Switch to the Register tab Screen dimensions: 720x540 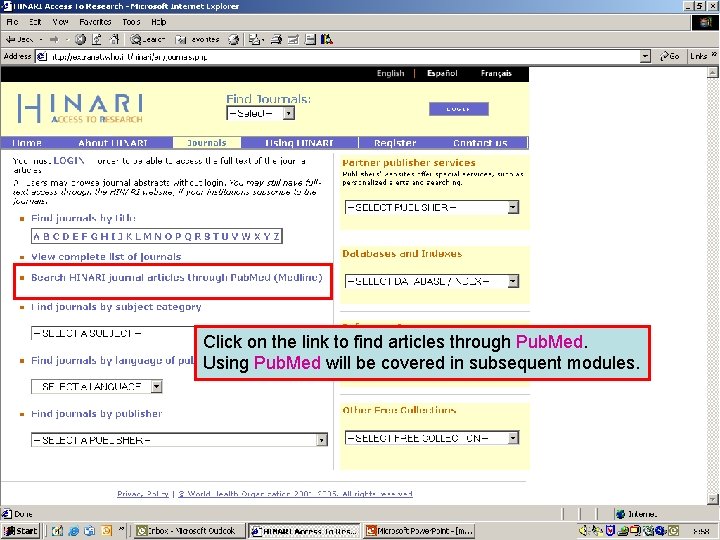pyautogui.click(x=395, y=143)
